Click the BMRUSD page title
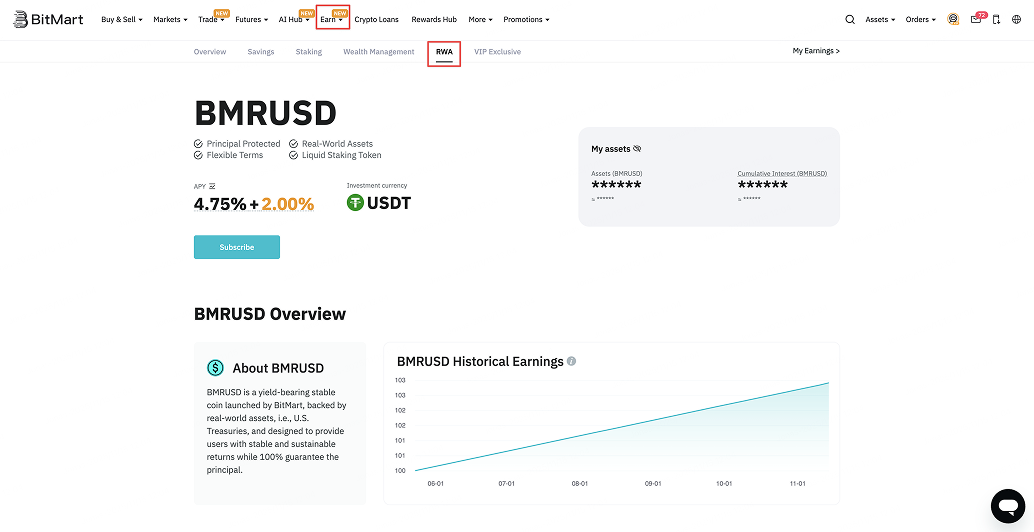 tap(265, 113)
